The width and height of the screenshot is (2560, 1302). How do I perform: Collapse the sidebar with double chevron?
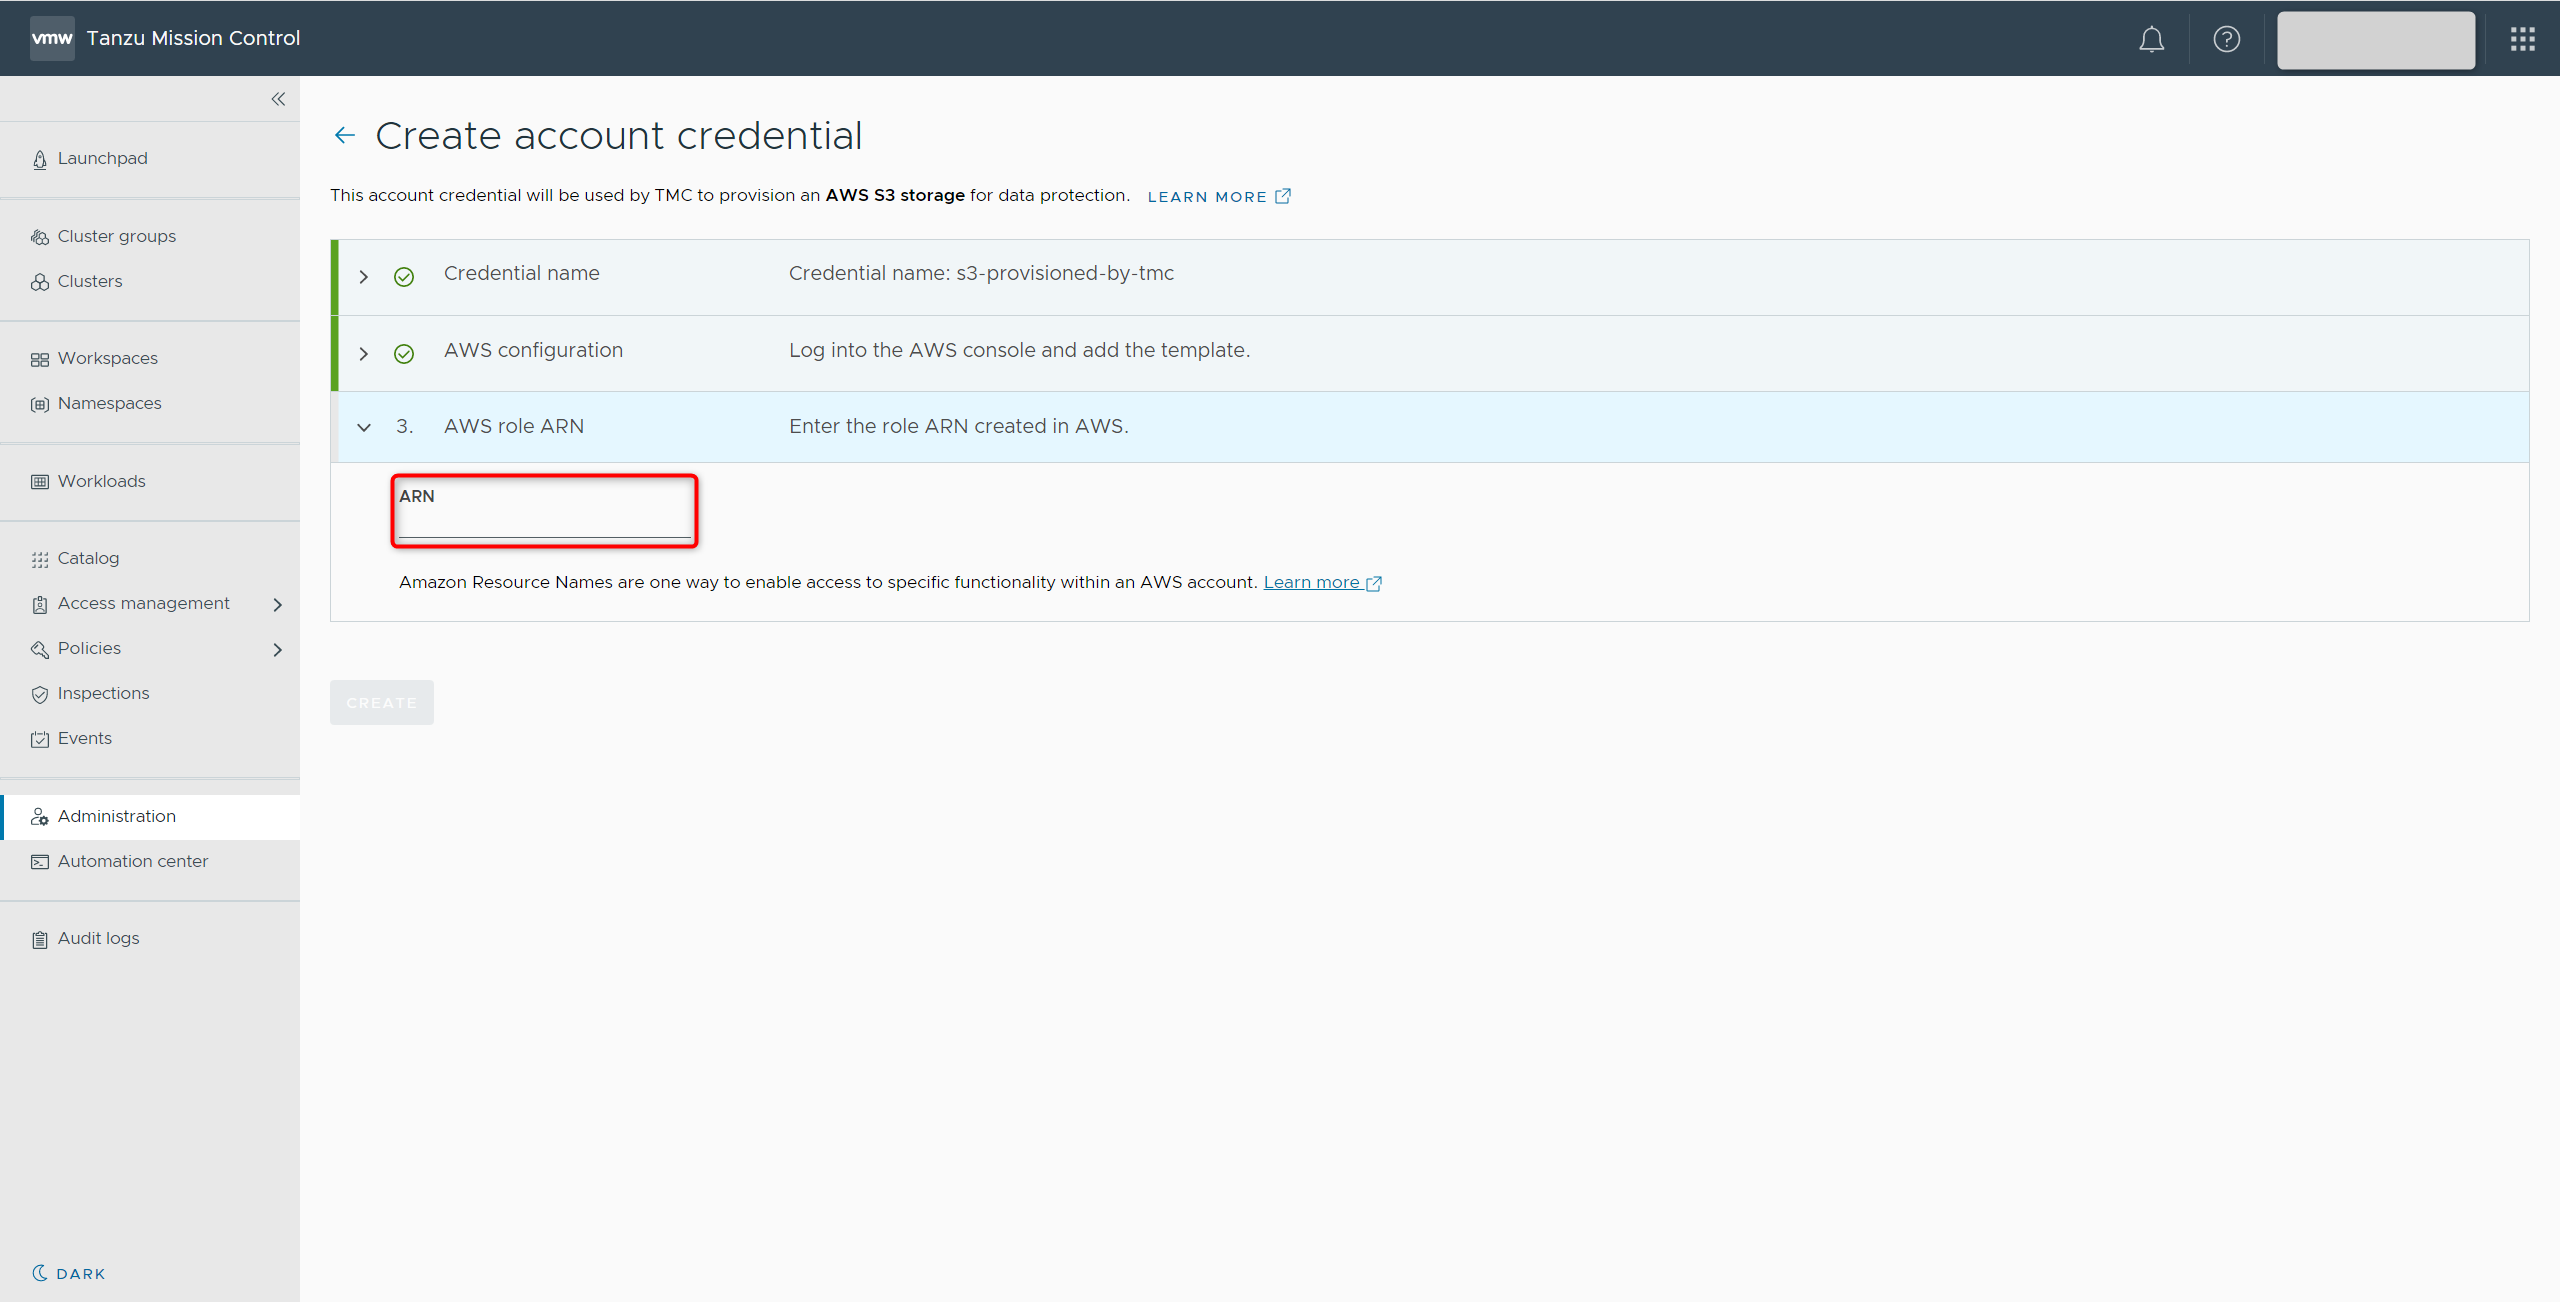(278, 99)
